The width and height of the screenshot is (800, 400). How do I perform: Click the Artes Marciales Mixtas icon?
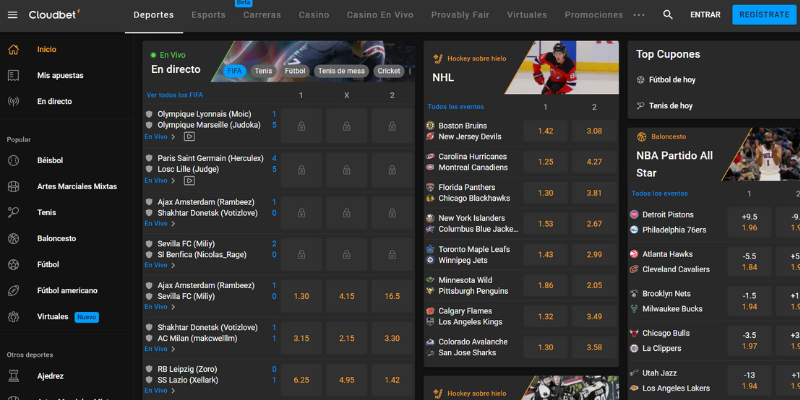coord(14,186)
